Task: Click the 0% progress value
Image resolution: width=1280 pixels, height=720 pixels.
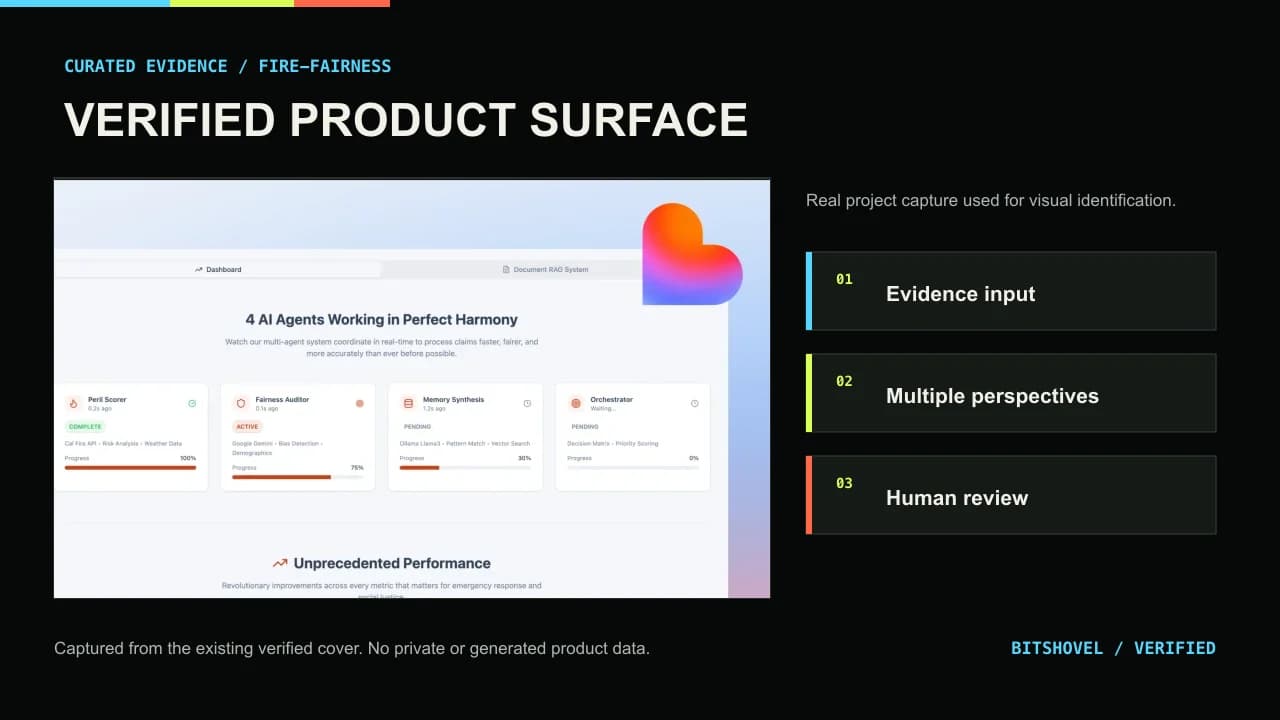Action: tap(694, 458)
